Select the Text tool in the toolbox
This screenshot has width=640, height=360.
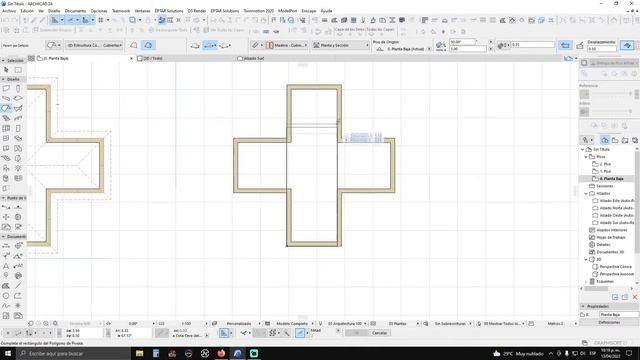coord(6,266)
